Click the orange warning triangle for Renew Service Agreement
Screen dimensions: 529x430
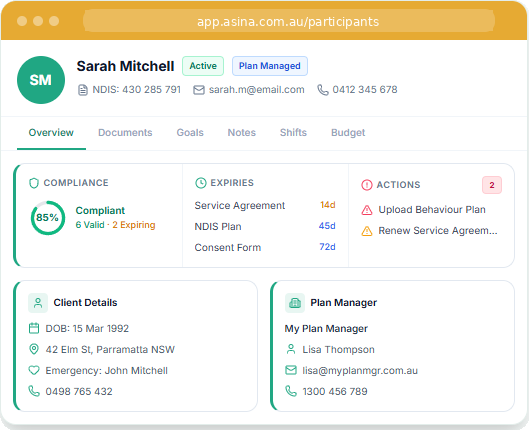click(367, 231)
